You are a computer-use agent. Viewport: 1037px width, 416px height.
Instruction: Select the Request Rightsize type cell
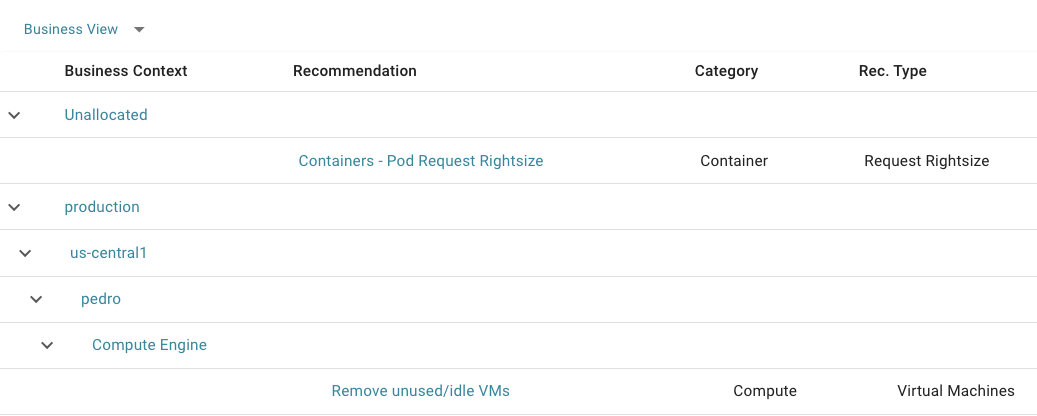click(x=926, y=161)
